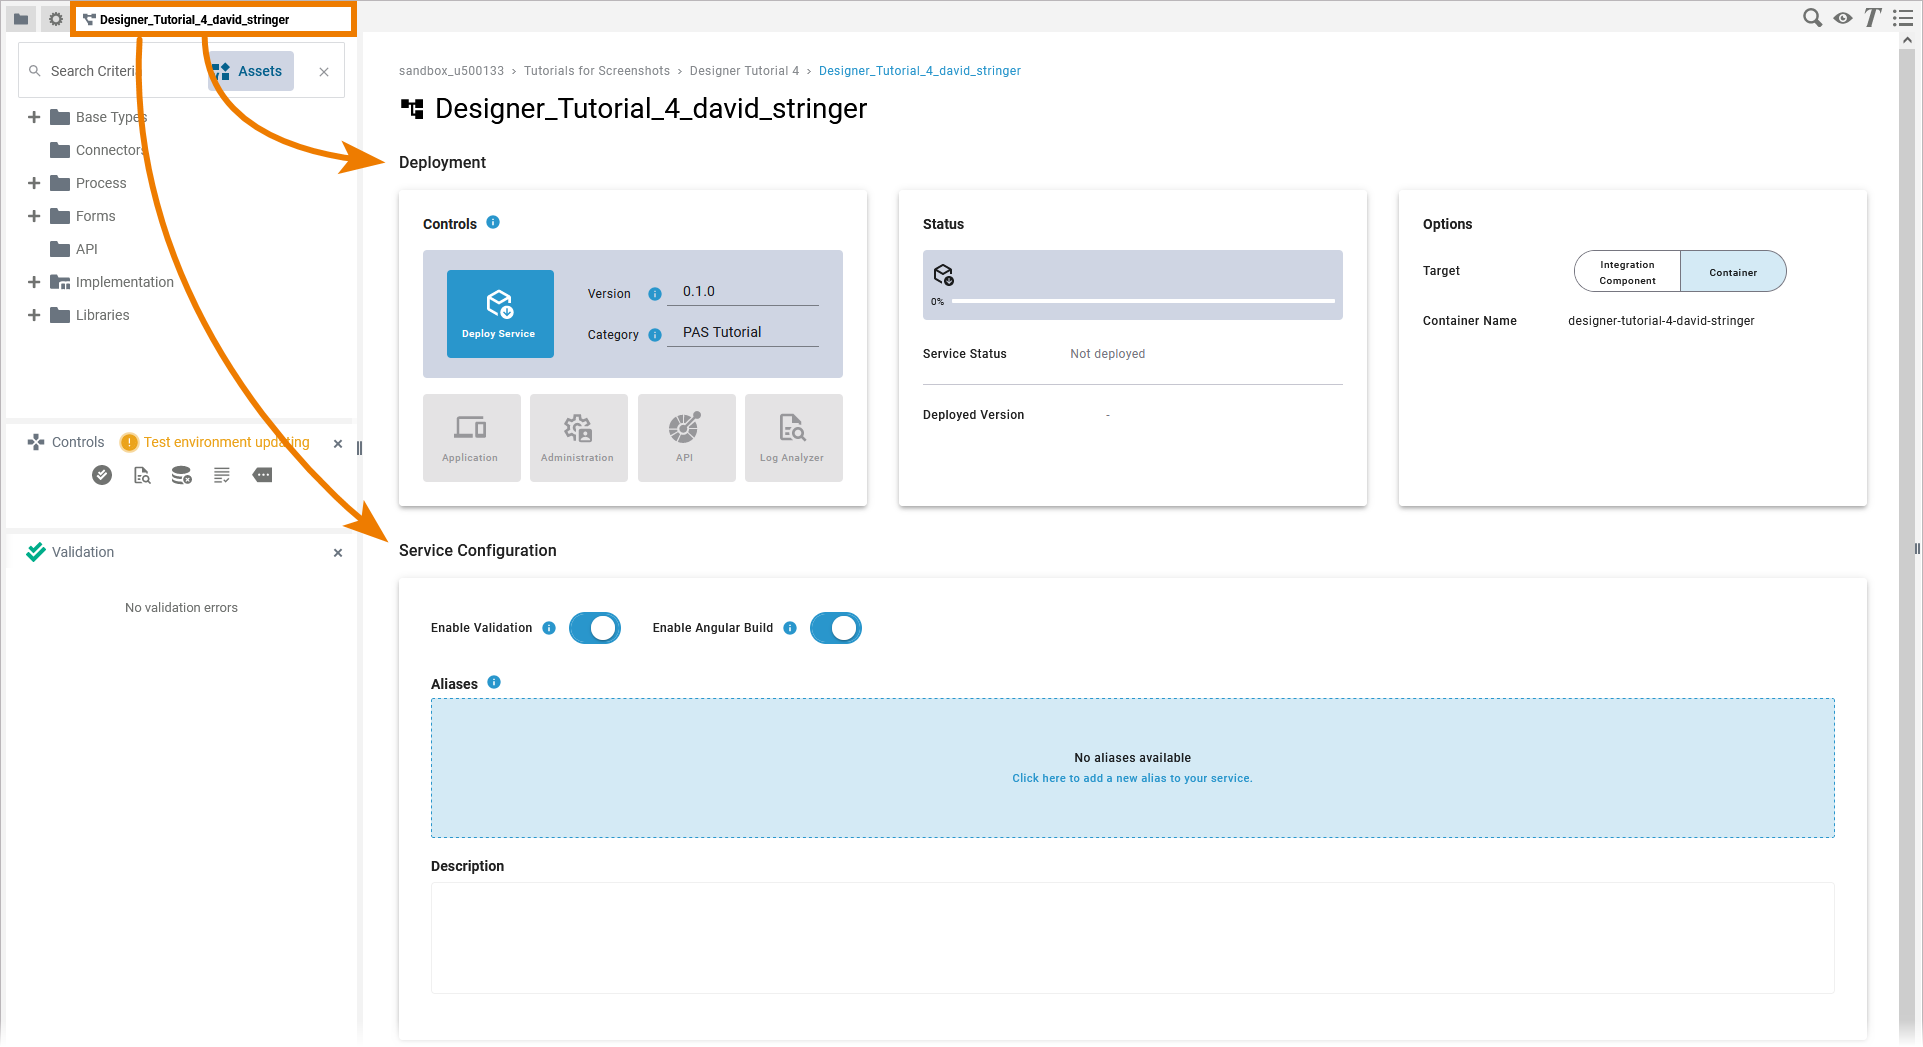Screen dimensions: 1923x1047
Task: Expand the Libraries folder
Action: pyautogui.click(x=34, y=315)
